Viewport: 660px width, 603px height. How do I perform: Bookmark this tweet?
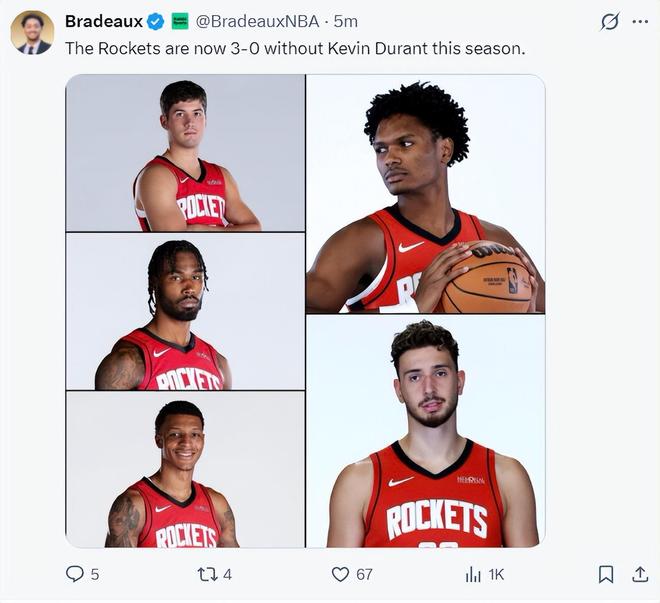(x=606, y=574)
